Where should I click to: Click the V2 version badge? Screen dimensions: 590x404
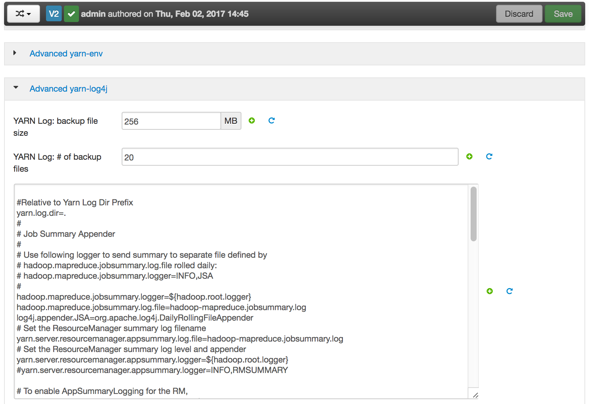pos(54,14)
